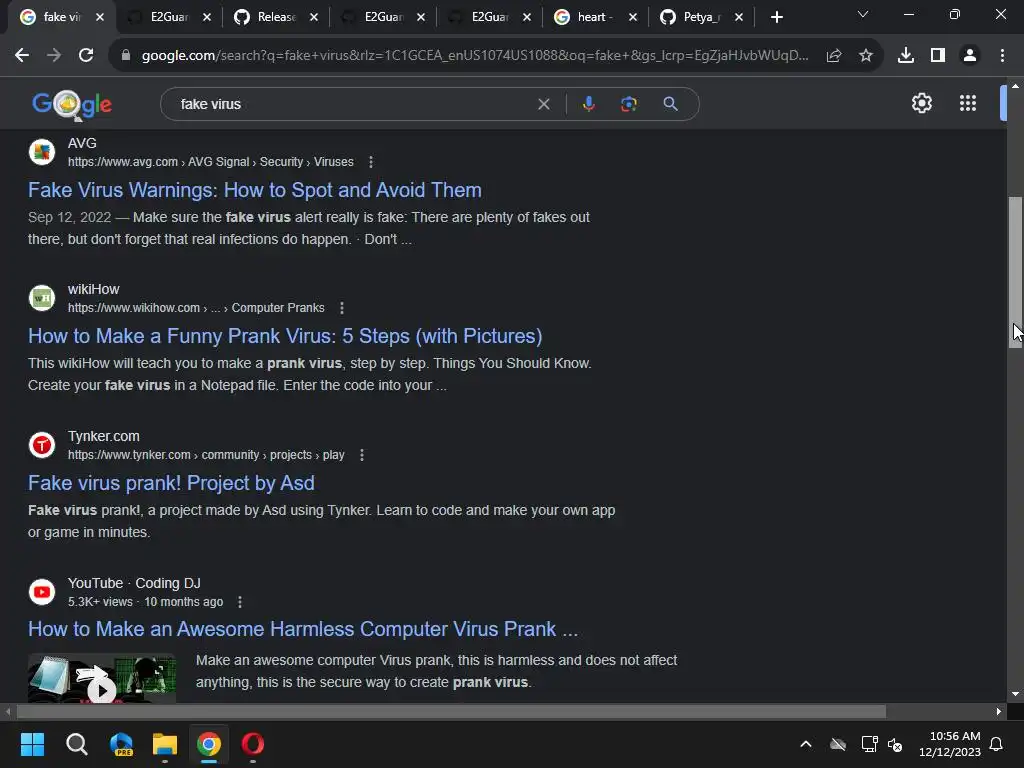Open Fake Virus Warnings AVG article
1024x768 pixels.
pos(255,190)
